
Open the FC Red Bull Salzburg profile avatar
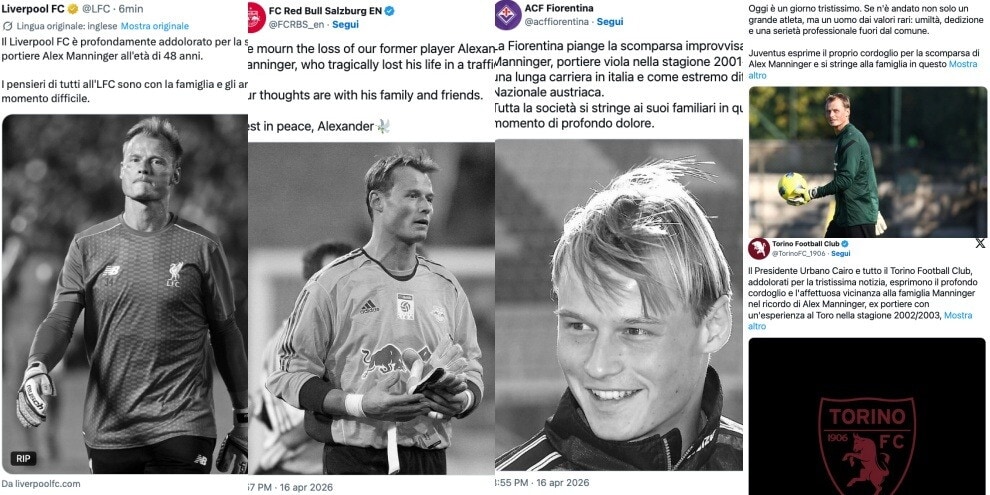click(x=255, y=16)
